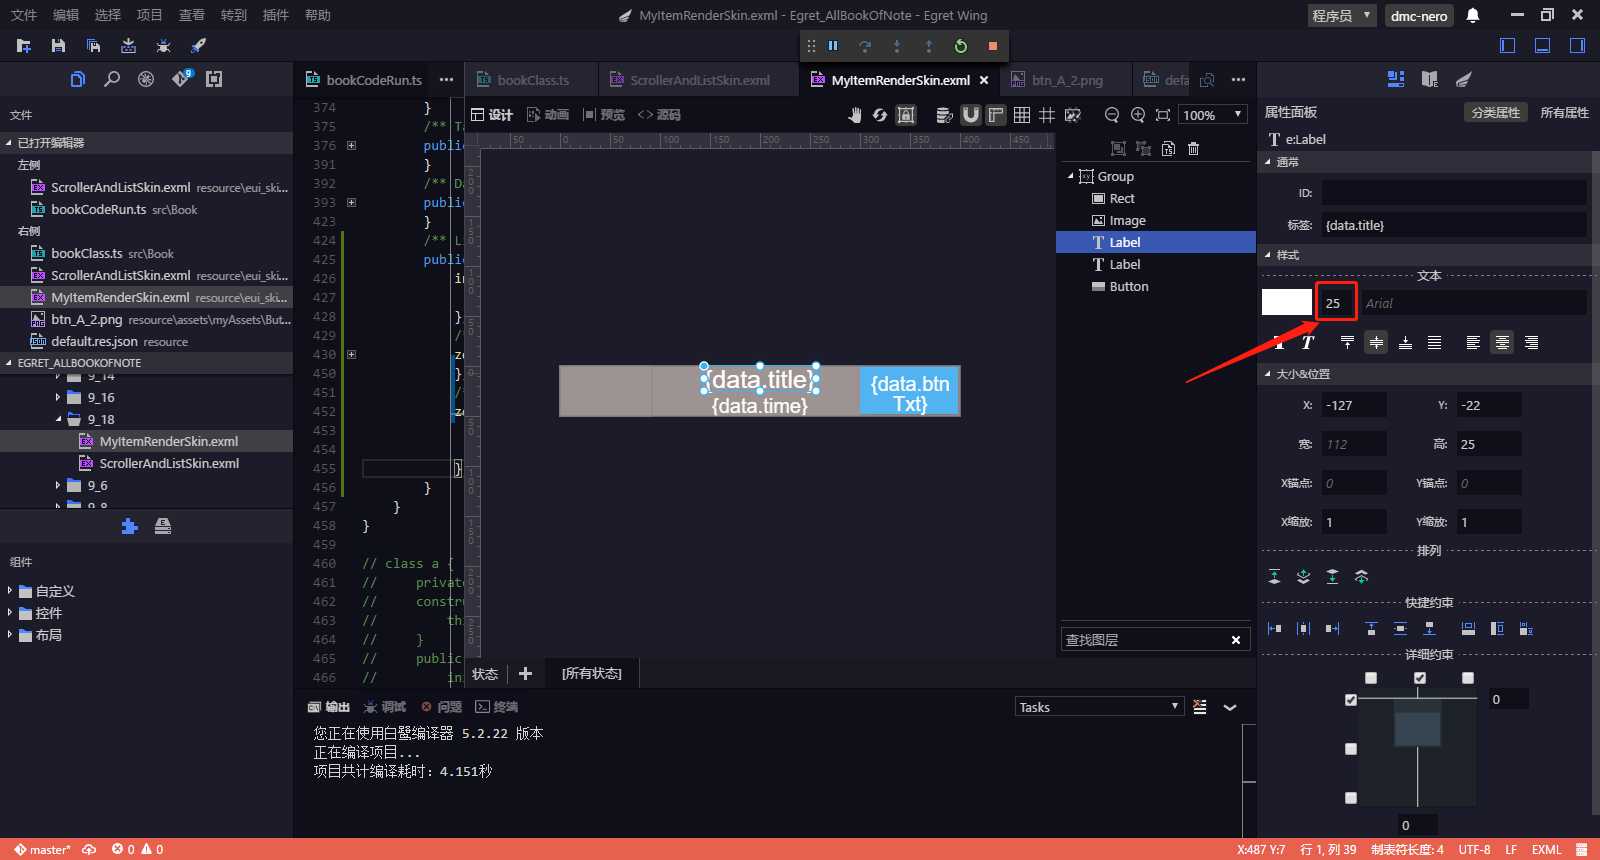Screen dimensions: 1600x860
Task: Collapse the 大小&位置 section
Action: coord(1269,374)
